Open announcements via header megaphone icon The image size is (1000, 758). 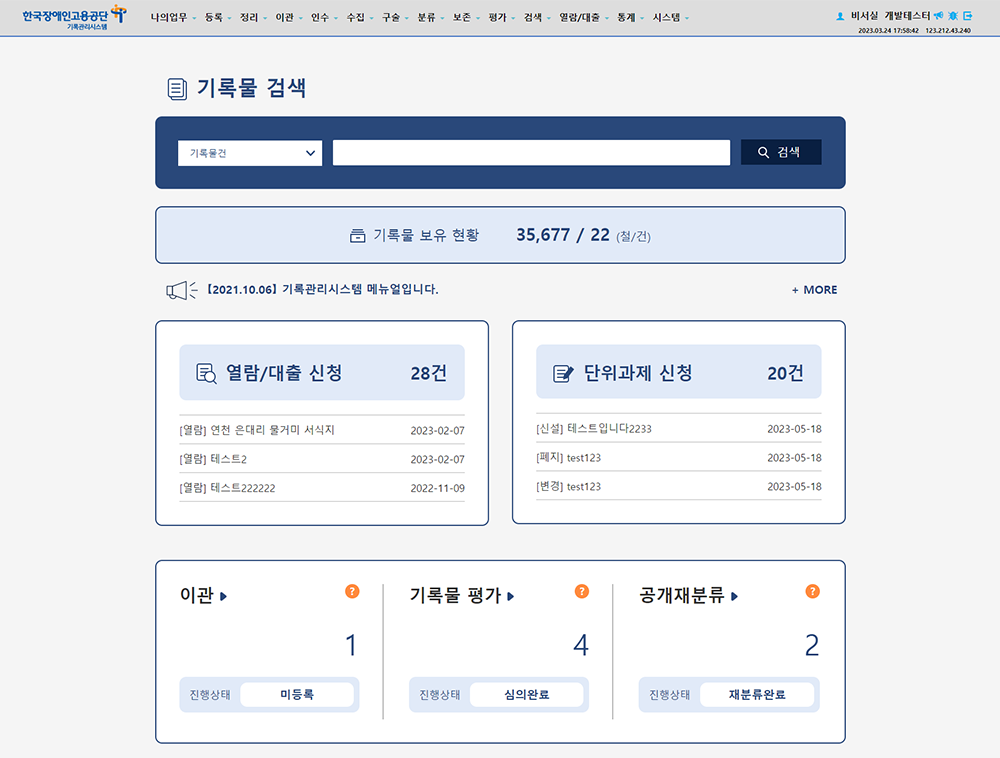point(938,15)
